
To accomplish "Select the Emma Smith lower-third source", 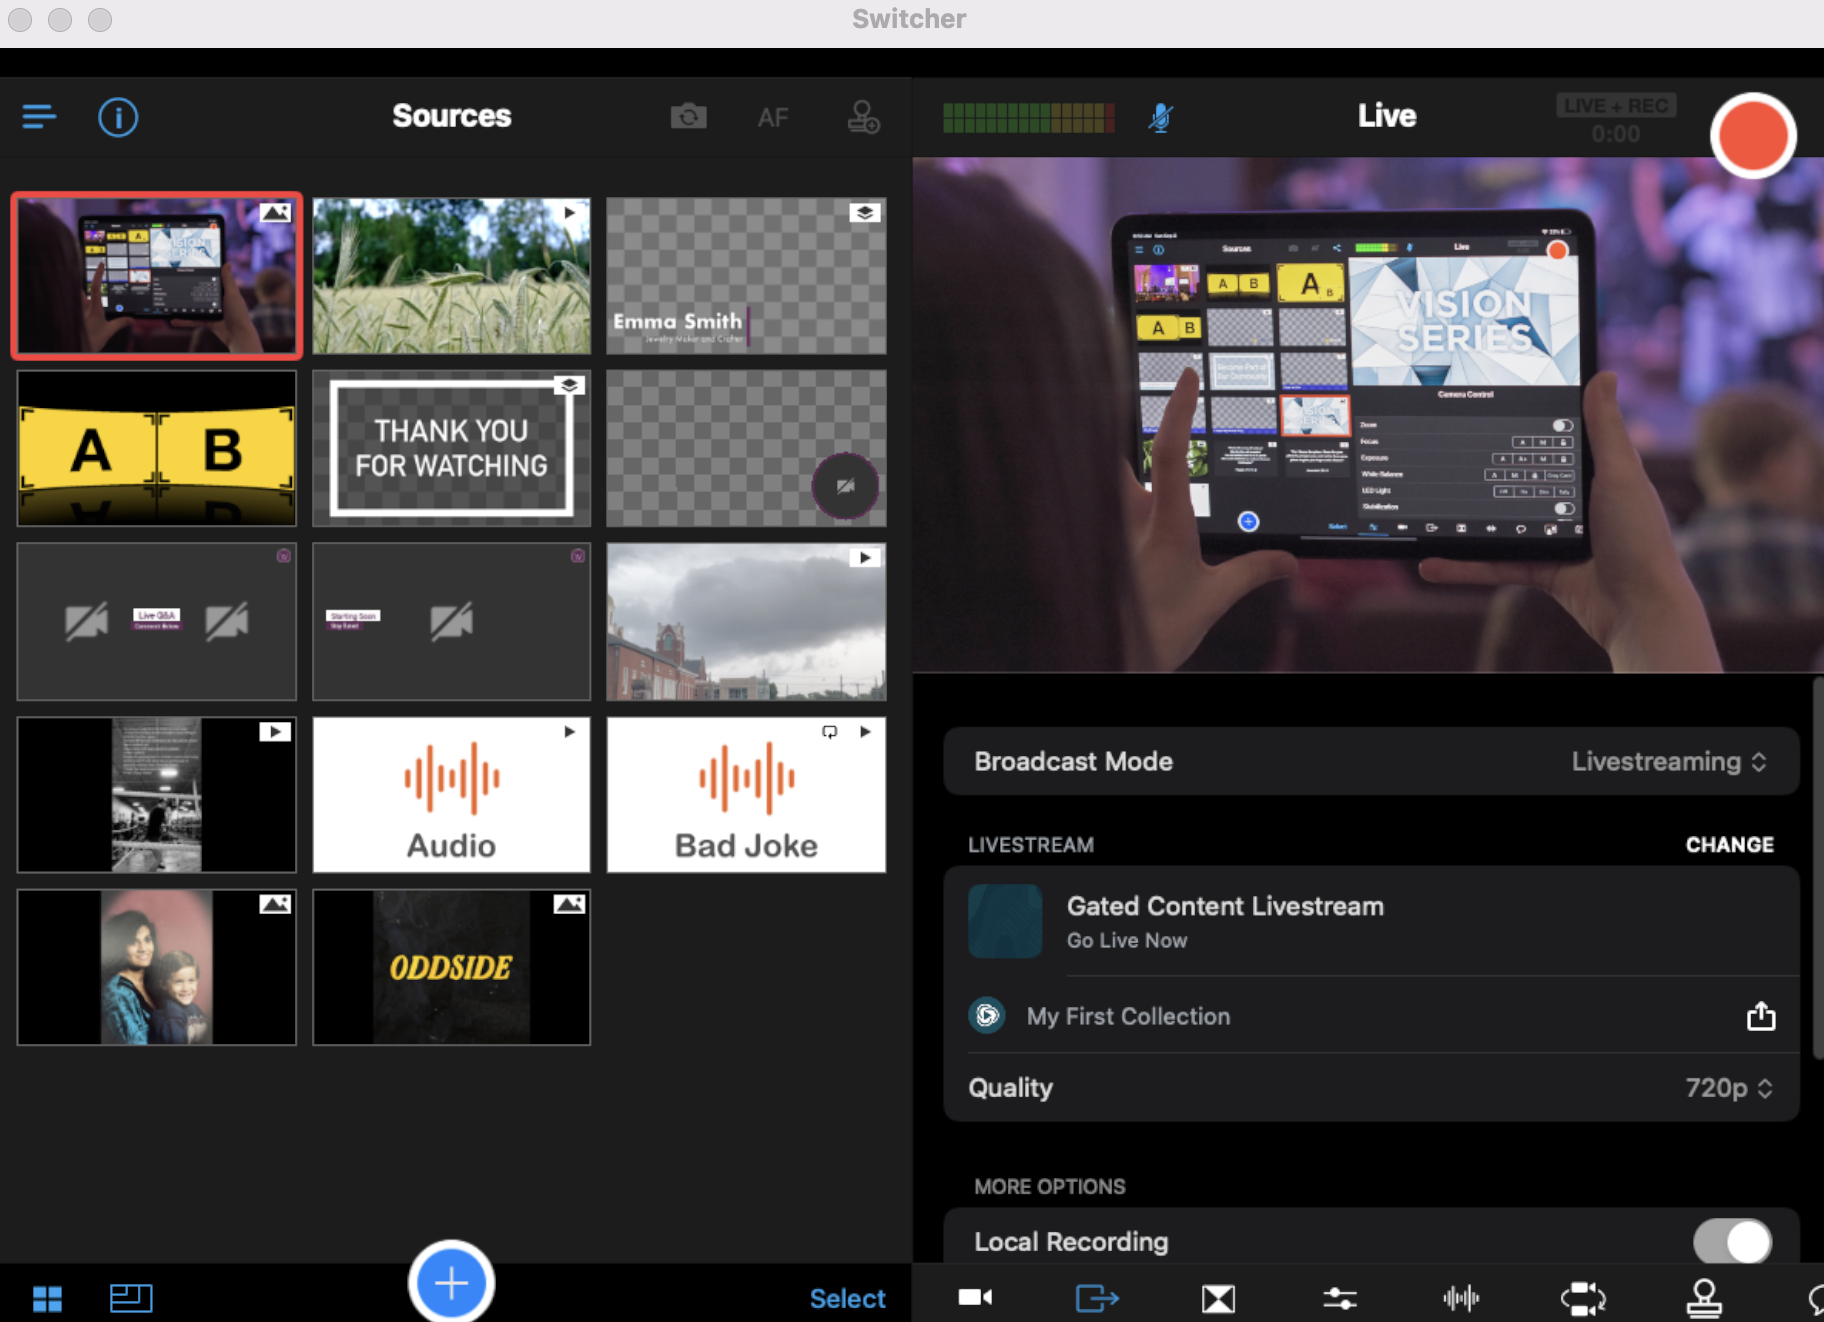I will 746,276.
